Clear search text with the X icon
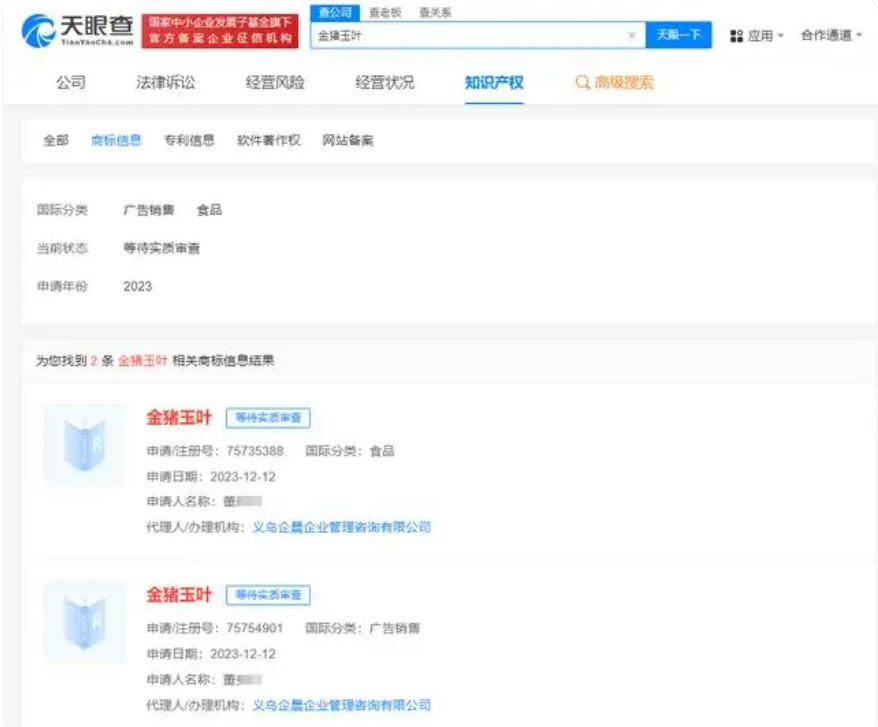Screen dimensions: 878x727 point(631,36)
